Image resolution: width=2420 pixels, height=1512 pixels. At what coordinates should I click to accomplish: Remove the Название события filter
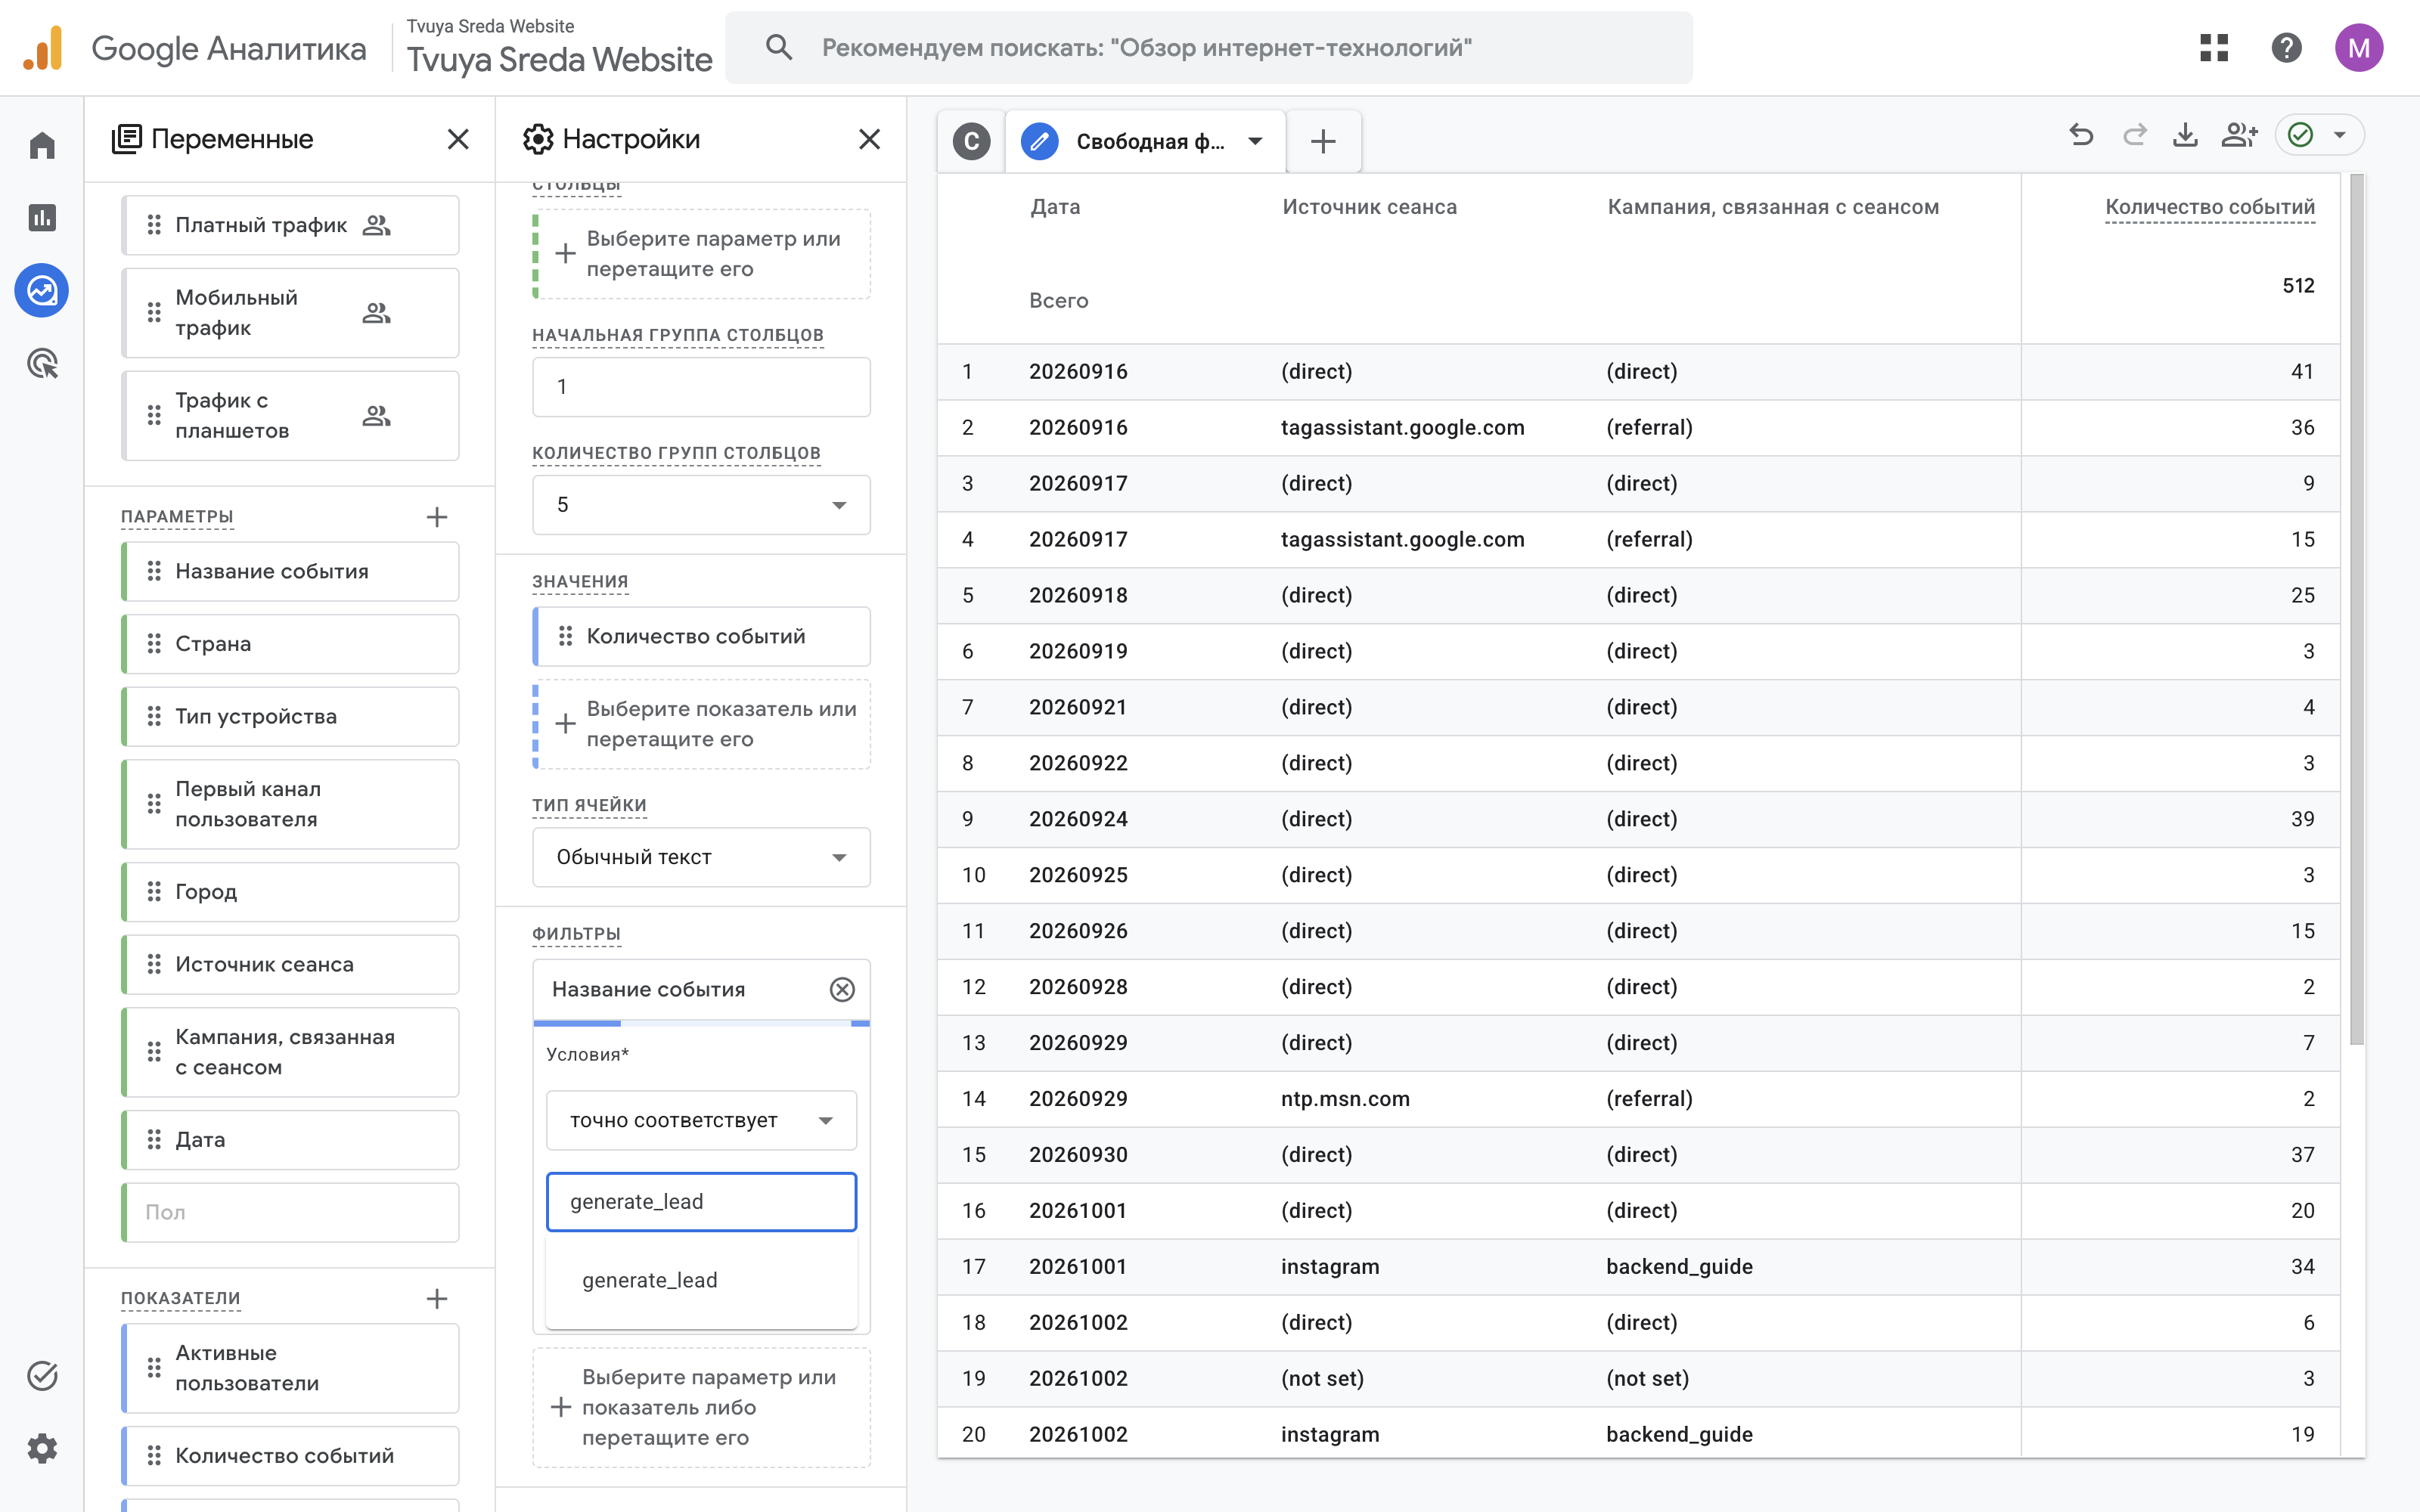pyautogui.click(x=842, y=989)
